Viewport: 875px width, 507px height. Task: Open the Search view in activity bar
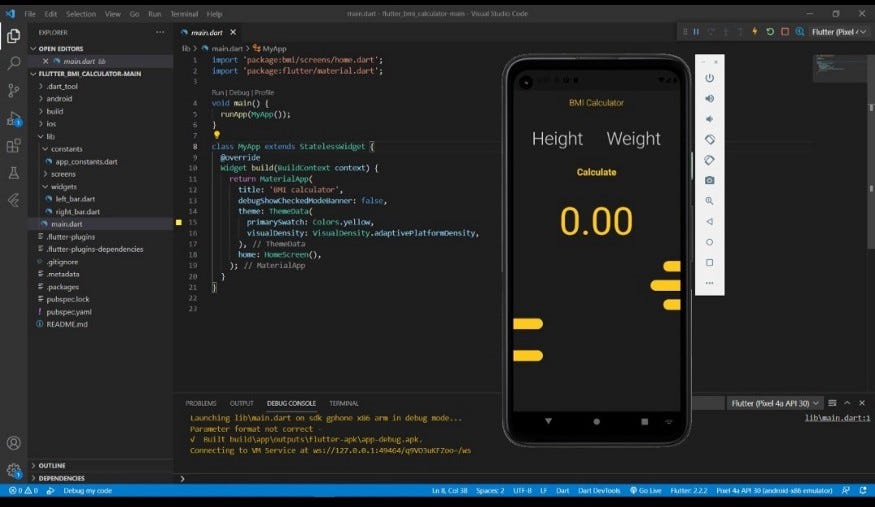coord(13,62)
